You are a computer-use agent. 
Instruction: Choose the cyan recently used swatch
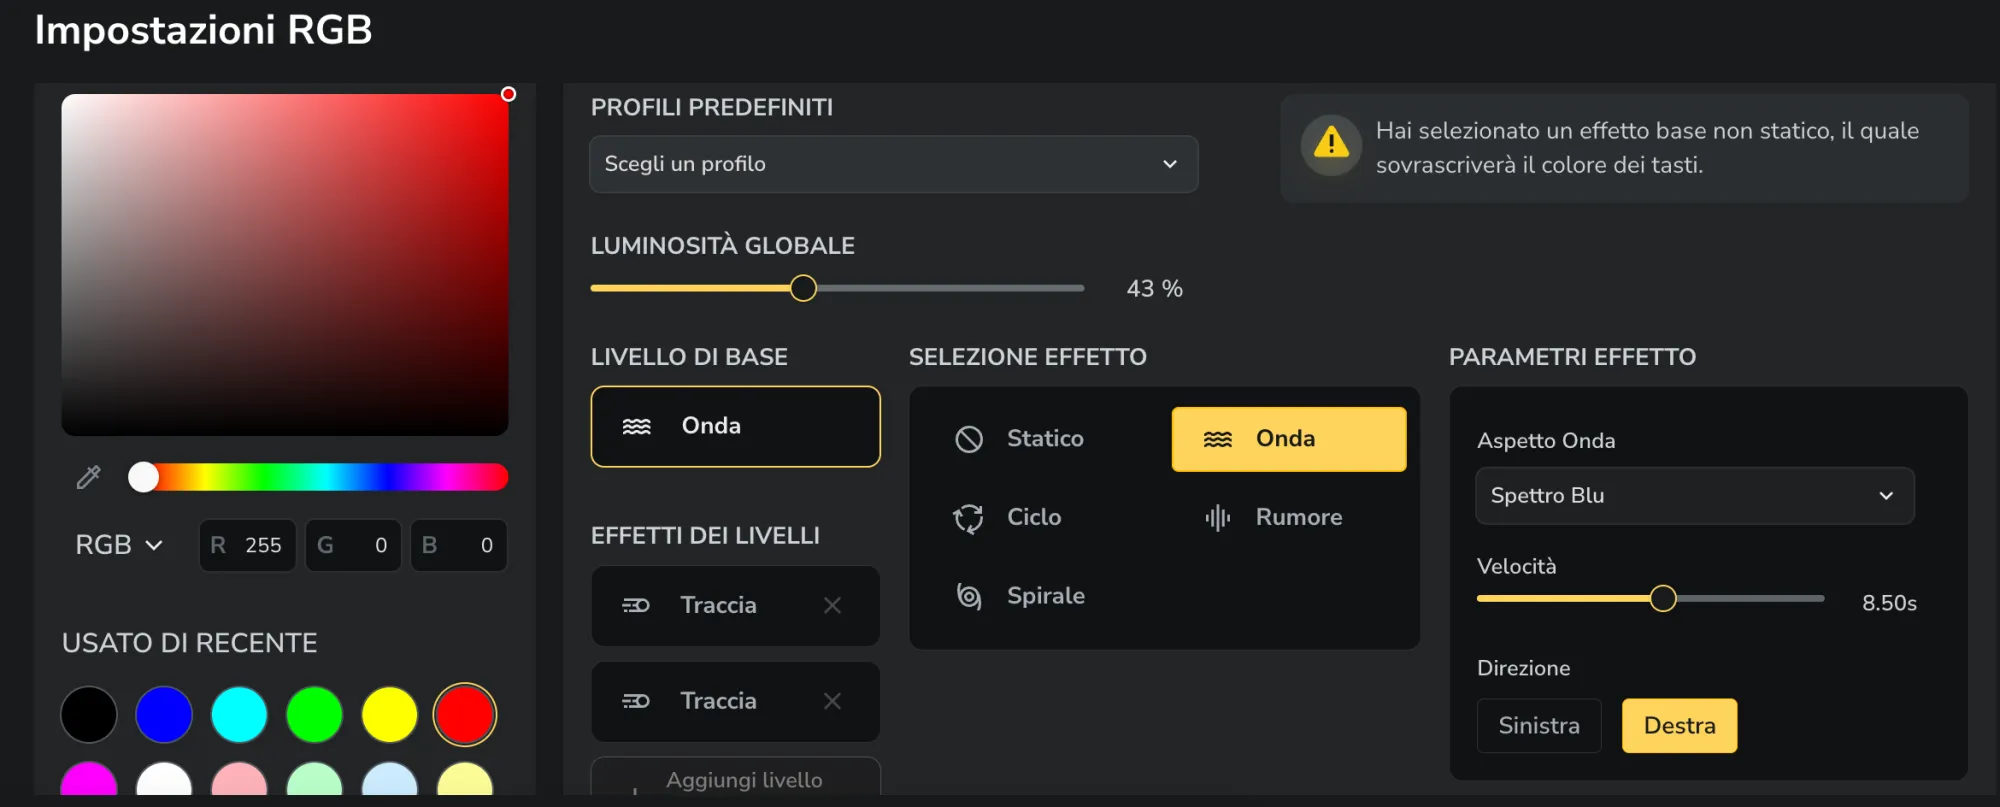click(x=239, y=715)
